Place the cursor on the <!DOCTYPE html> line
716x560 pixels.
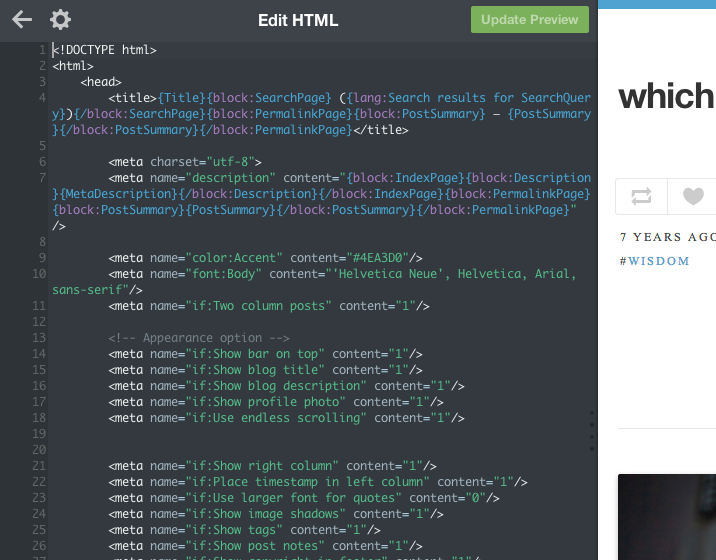[105, 50]
